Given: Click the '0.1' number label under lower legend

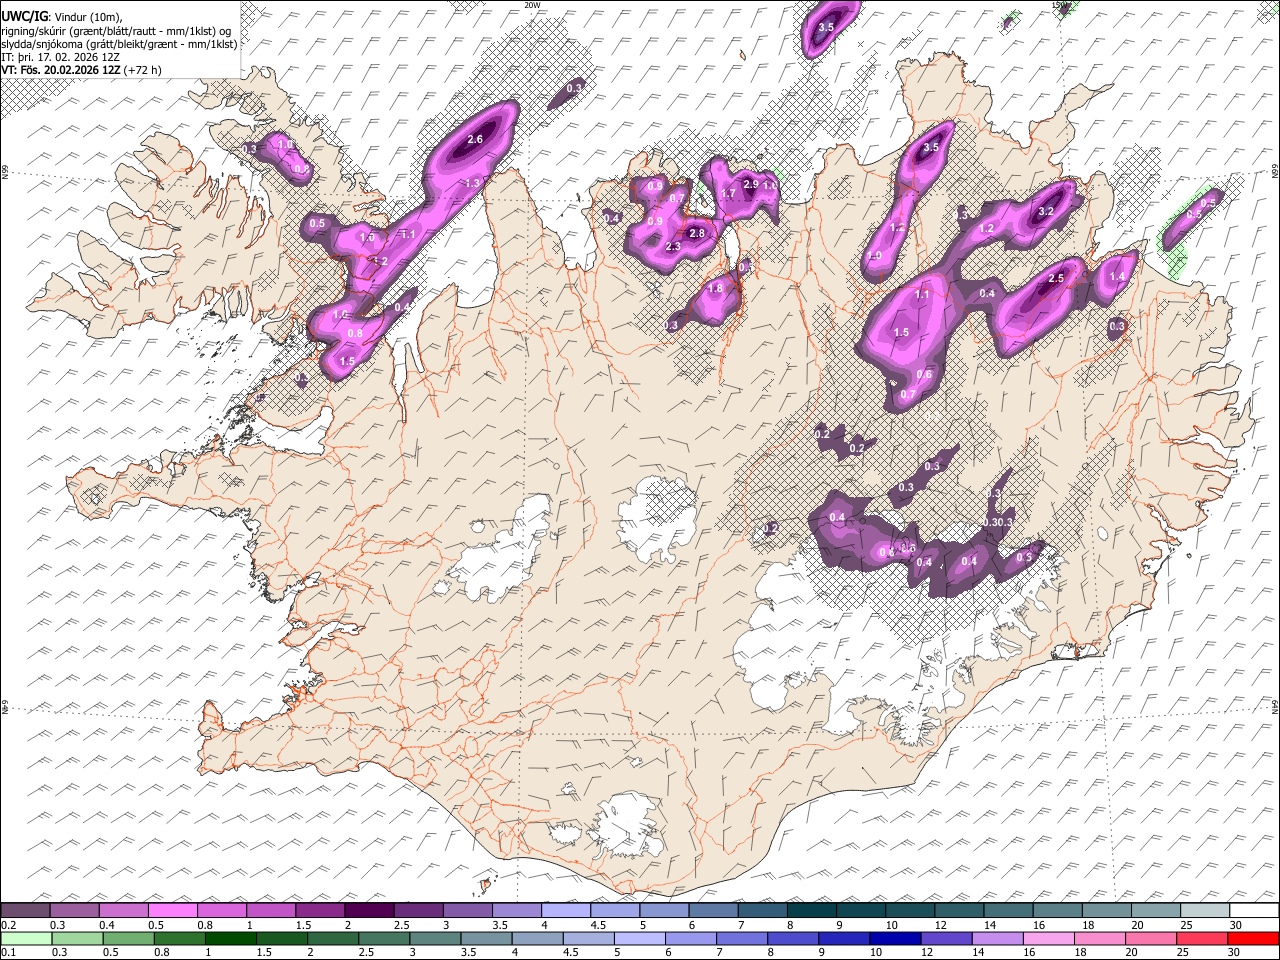Looking at the screenshot, I should [8, 952].
